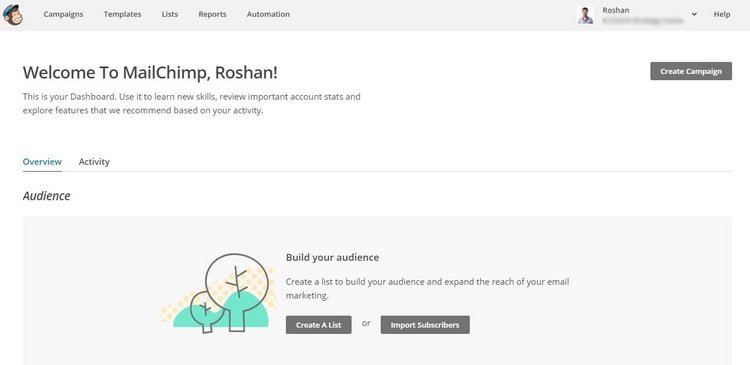Expand the account dropdown chevron
The height and width of the screenshot is (365, 750).
694,14
